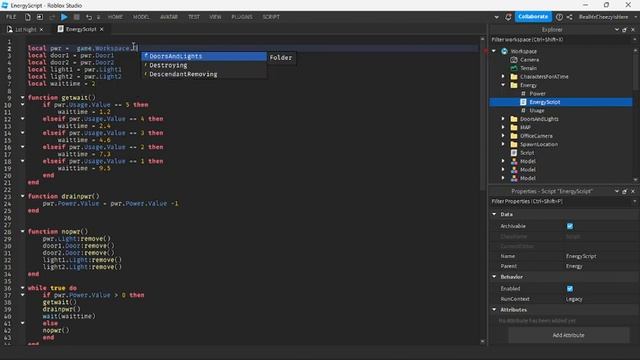Switch to the HOME ribbon tab
The height and width of the screenshot is (360, 640).
click(115, 17)
